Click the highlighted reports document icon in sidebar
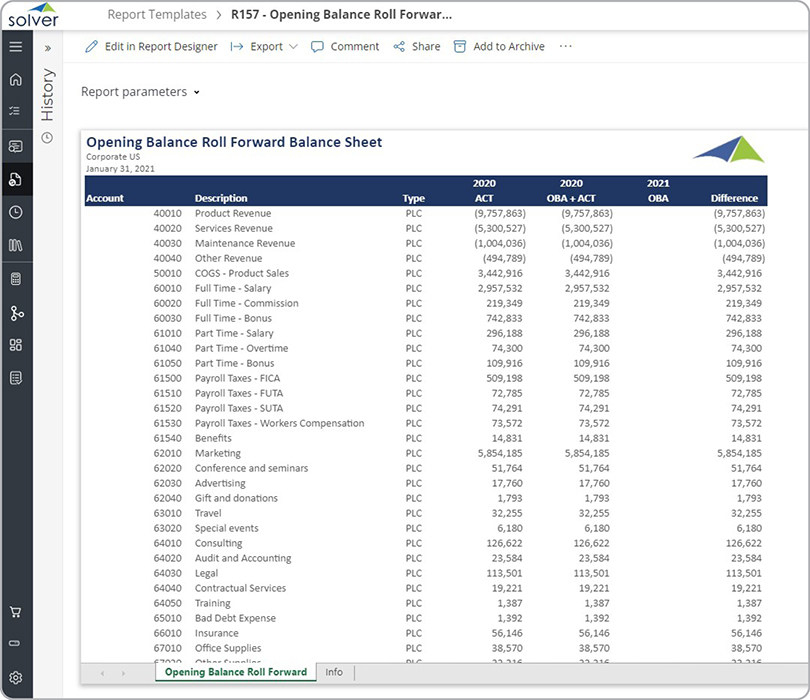This screenshot has height=700, width=810. [x=15, y=179]
